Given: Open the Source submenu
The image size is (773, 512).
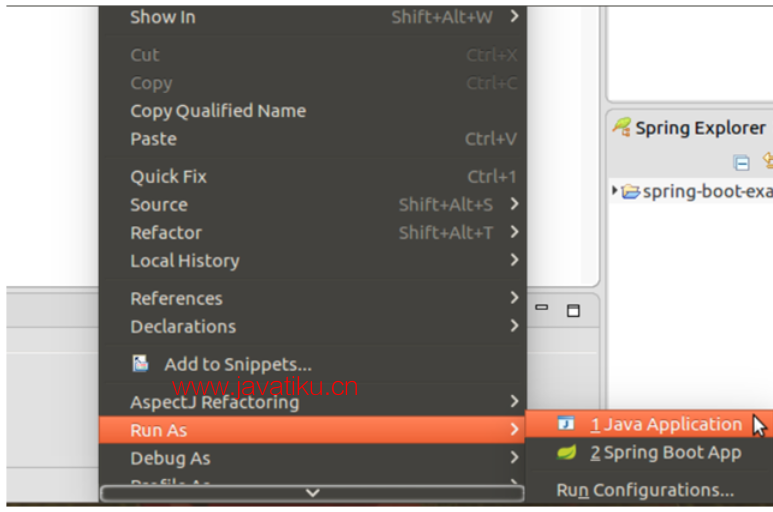Looking at the screenshot, I should click(x=313, y=205).
